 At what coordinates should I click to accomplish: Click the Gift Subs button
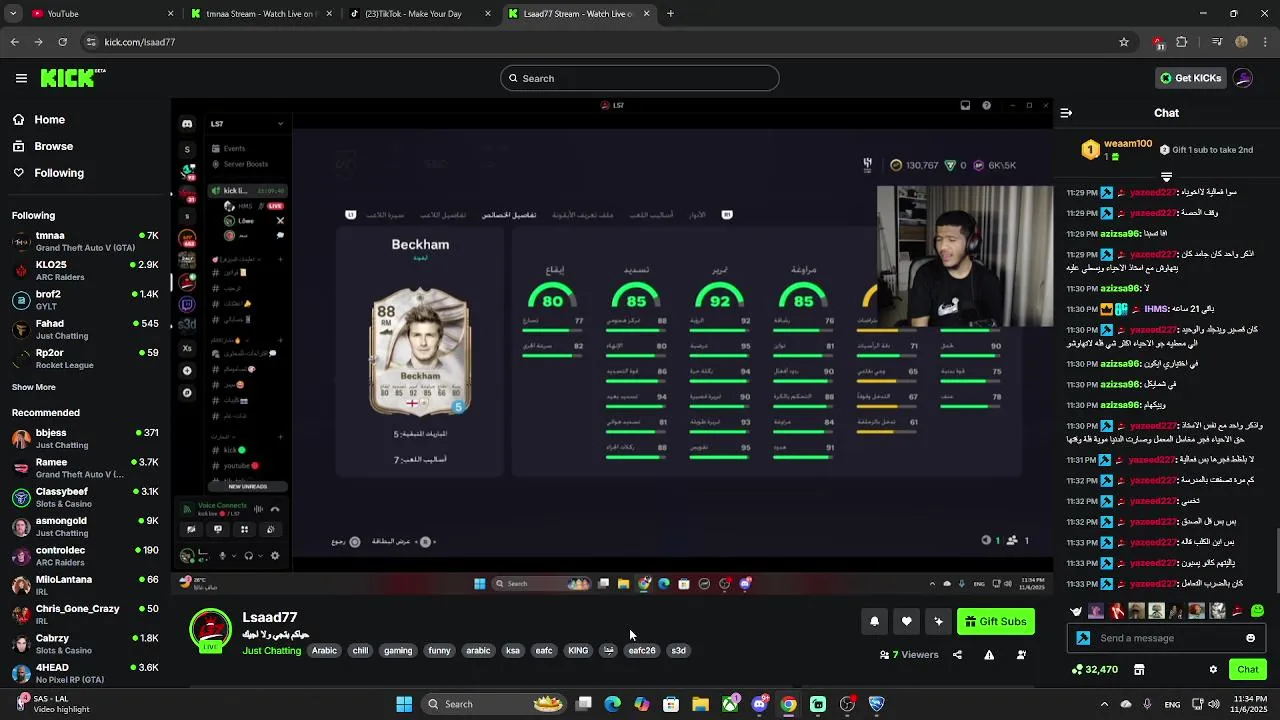coord(996,621)
